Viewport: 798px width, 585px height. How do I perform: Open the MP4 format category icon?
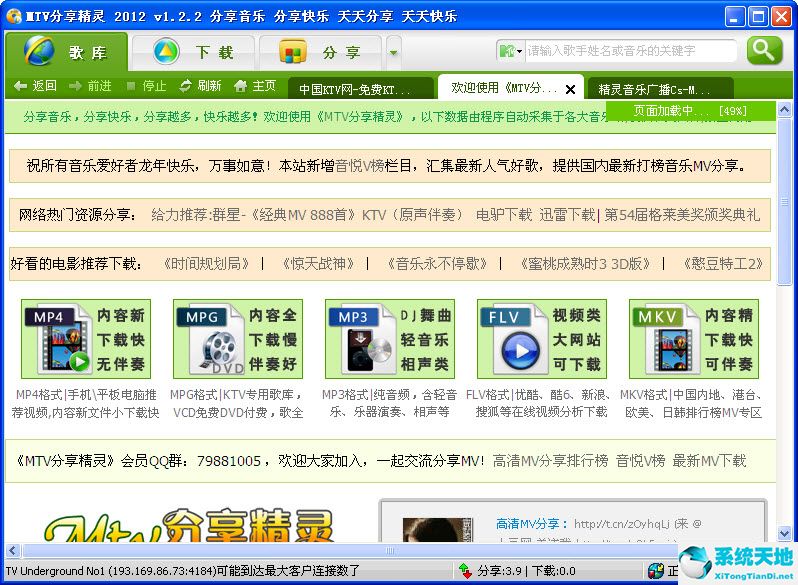[86, 339]
